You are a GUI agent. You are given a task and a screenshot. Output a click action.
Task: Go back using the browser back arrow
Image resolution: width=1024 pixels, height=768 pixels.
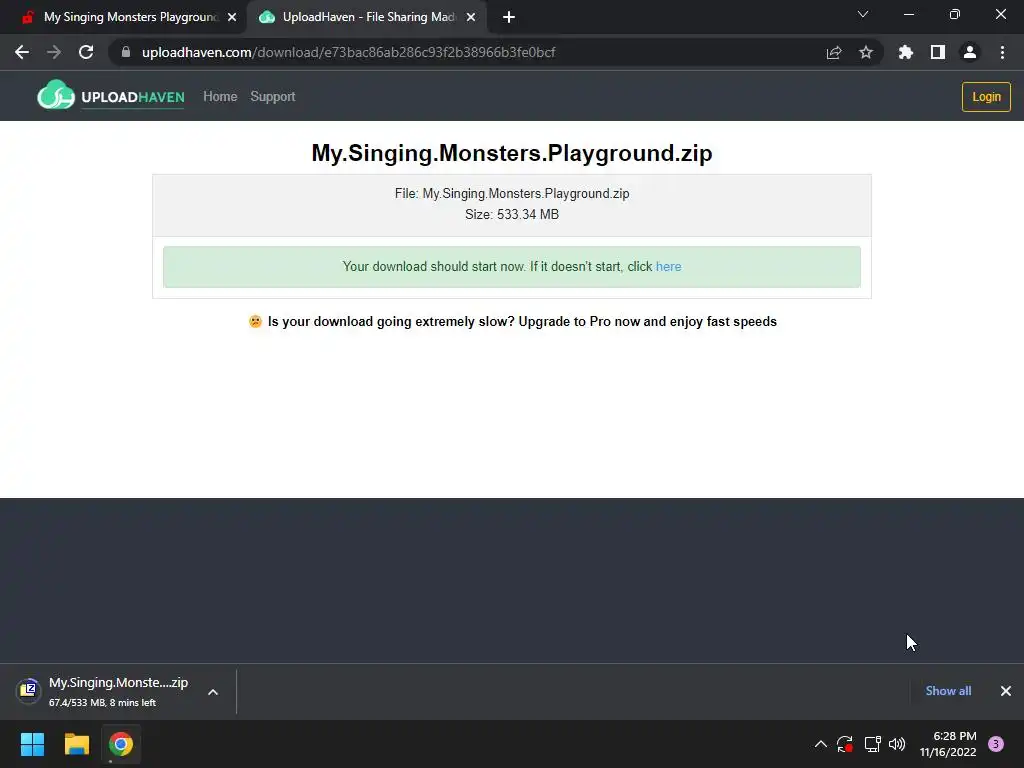pos(22,52)
